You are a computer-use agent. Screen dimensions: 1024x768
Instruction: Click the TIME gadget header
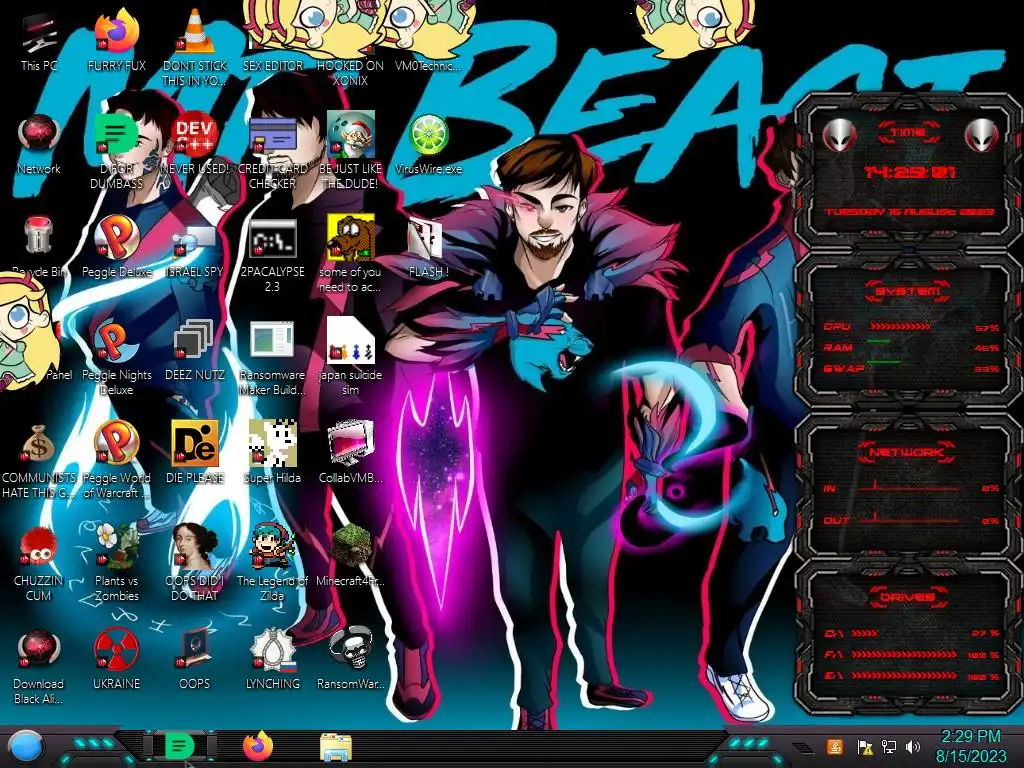tap(908, 133)
